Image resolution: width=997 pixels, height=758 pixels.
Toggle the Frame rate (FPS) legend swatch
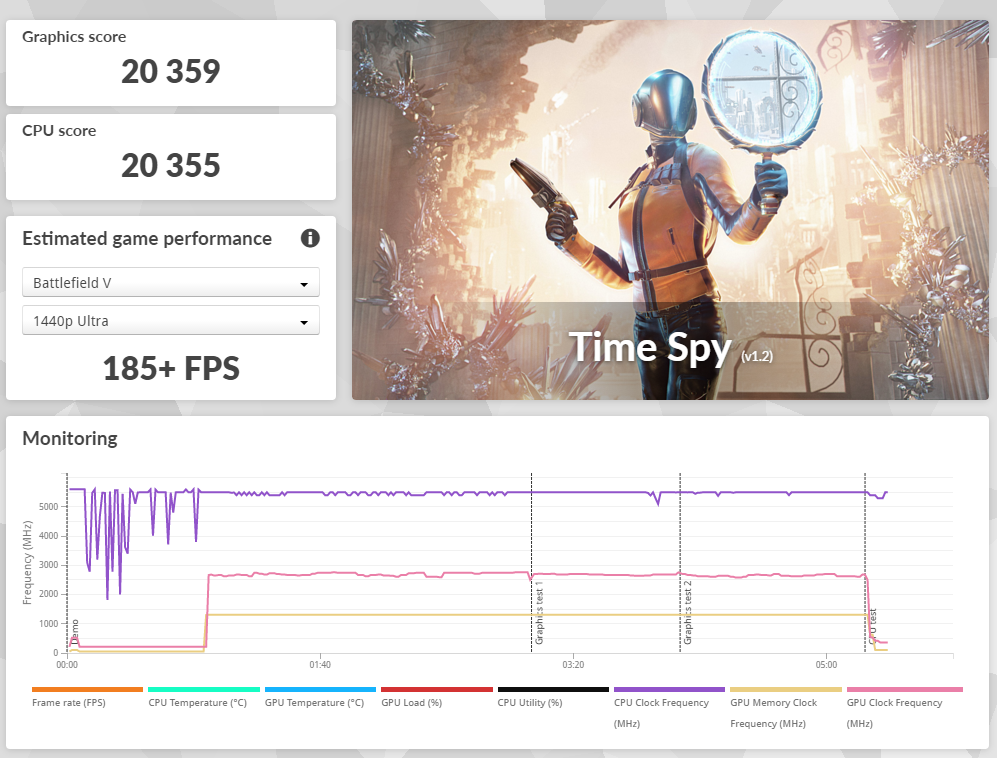[x=87, y=689]
